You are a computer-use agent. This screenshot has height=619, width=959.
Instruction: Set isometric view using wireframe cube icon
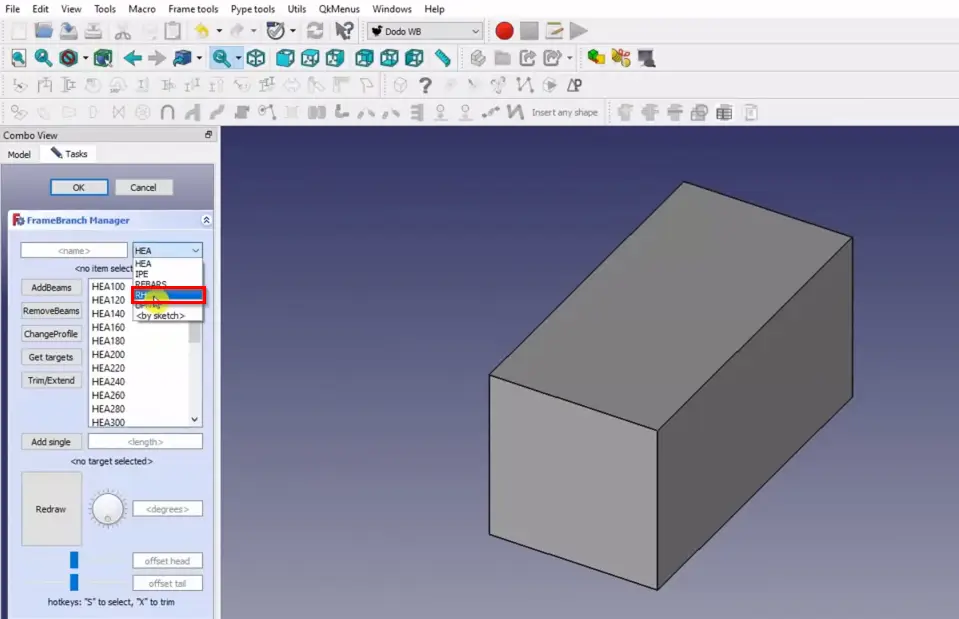256,58
